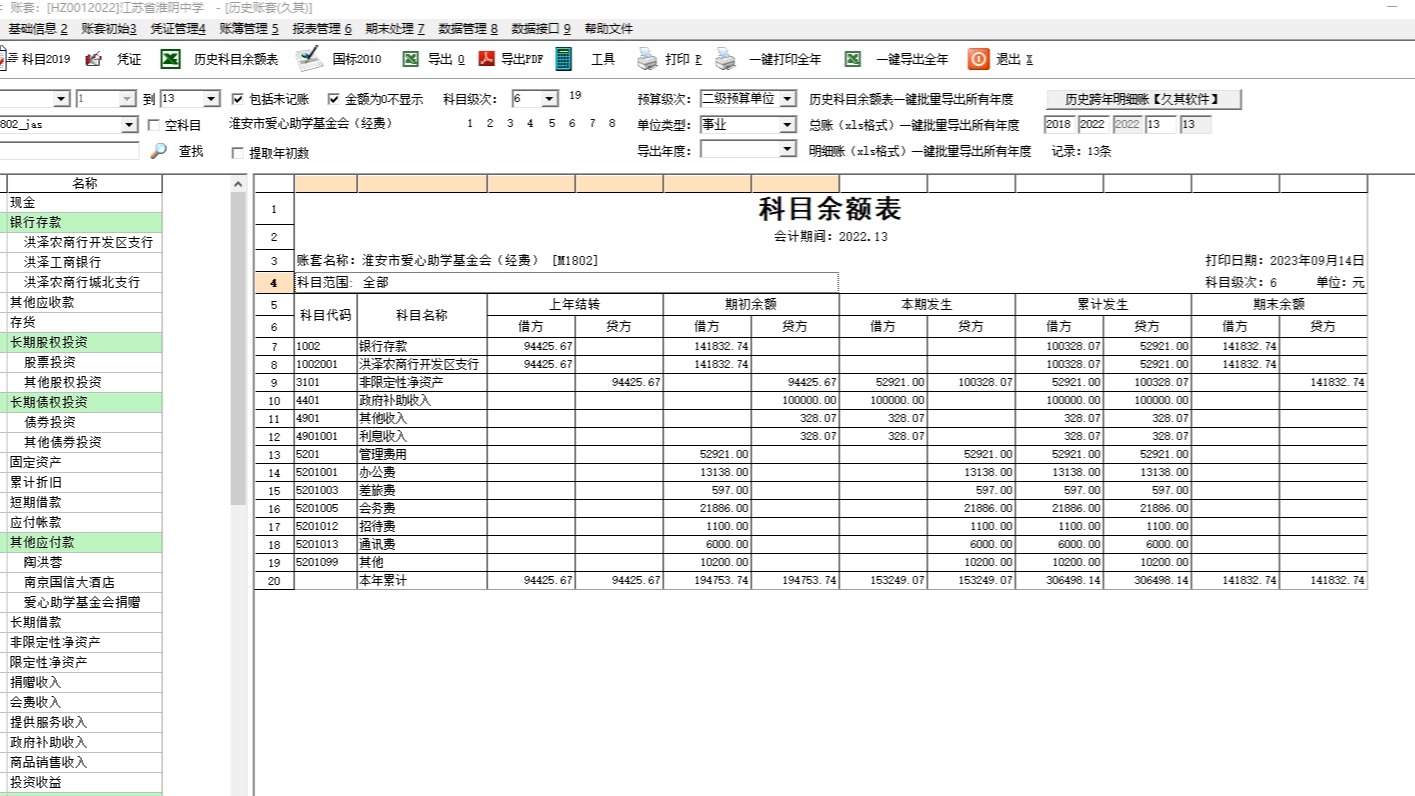Click the search text input field
1415x796 pixels.
point(68,150)
